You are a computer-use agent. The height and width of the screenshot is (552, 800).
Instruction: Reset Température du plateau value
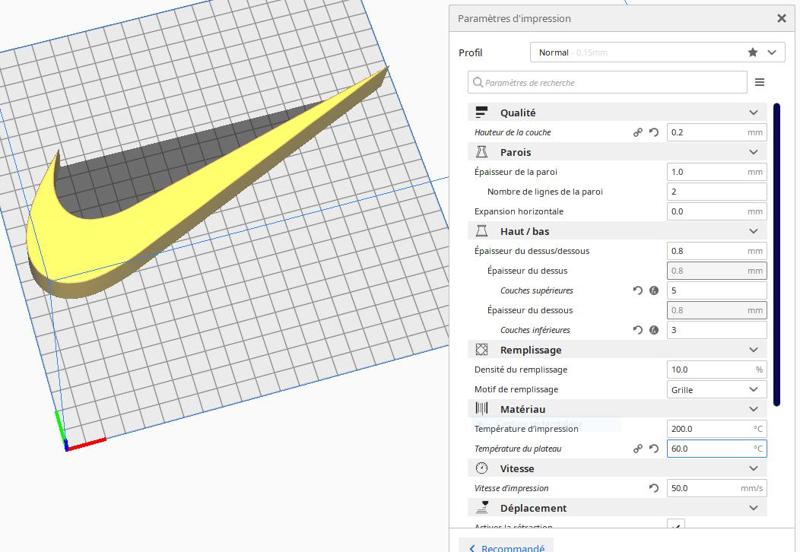pos(654,448)
